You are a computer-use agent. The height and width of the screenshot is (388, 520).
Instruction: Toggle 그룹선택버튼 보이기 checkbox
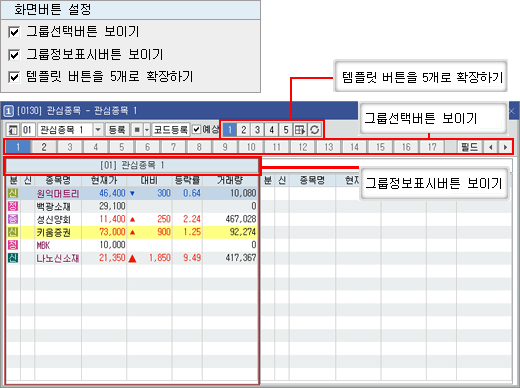pos(14,32)
